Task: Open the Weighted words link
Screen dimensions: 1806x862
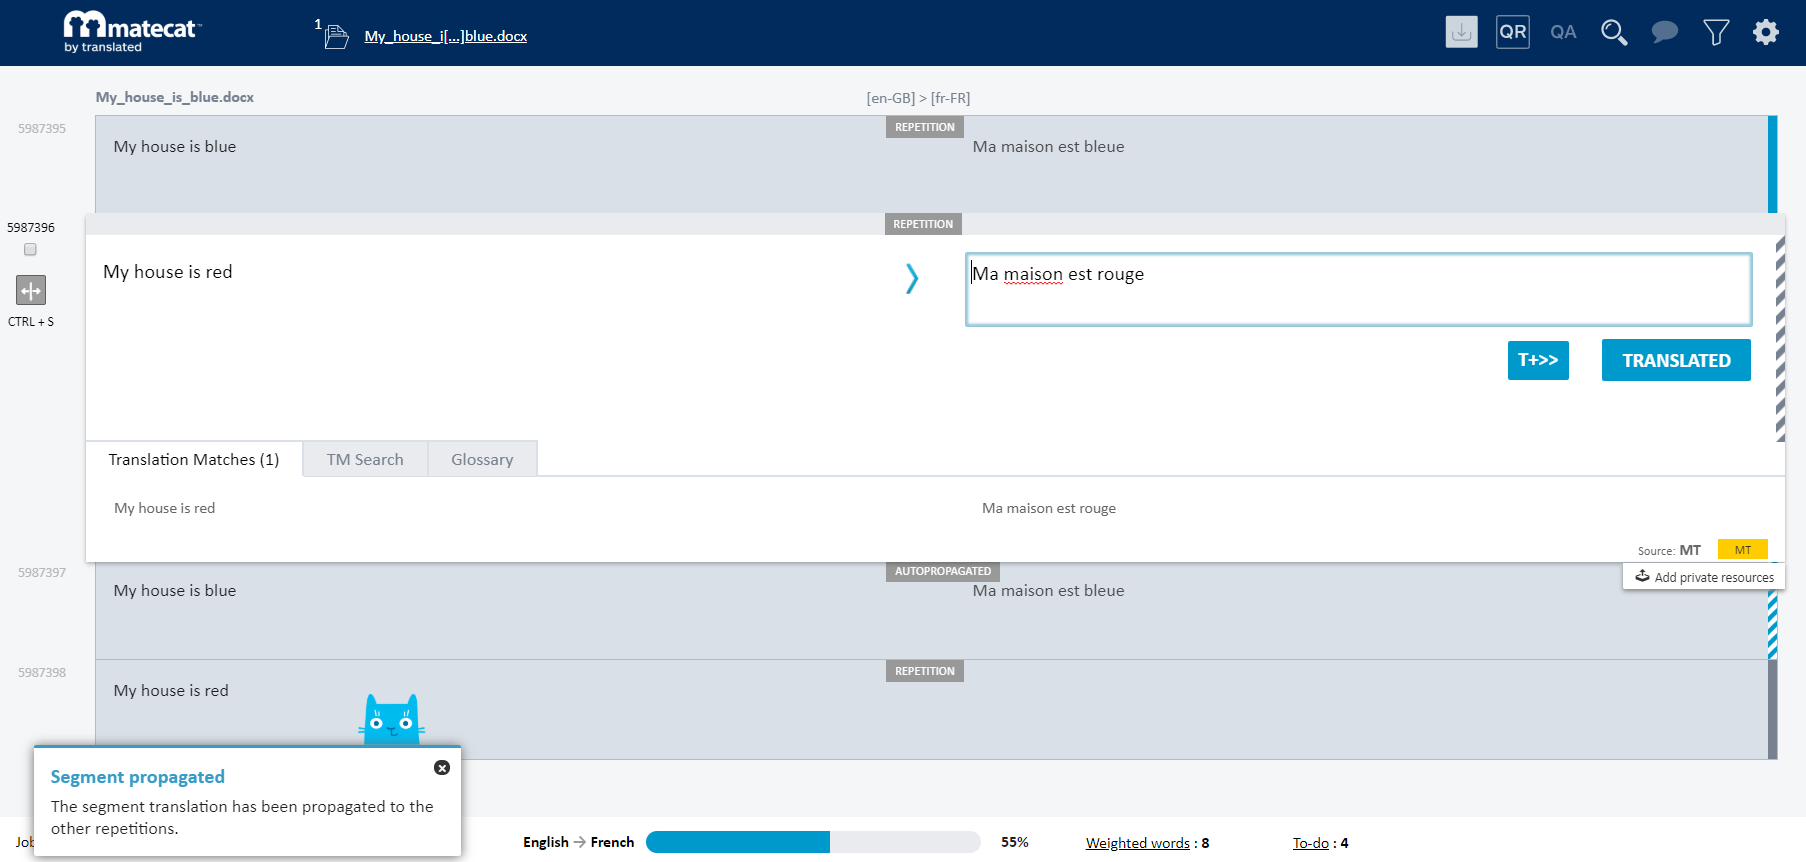Action: [1137, 843]
